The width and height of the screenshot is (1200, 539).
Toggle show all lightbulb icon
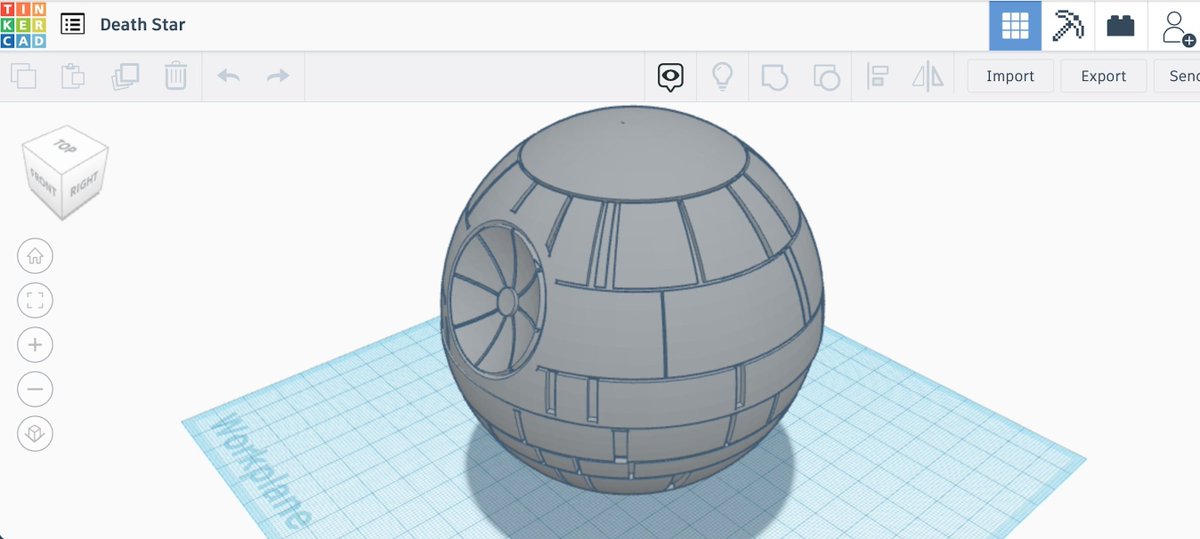(722, 76)
